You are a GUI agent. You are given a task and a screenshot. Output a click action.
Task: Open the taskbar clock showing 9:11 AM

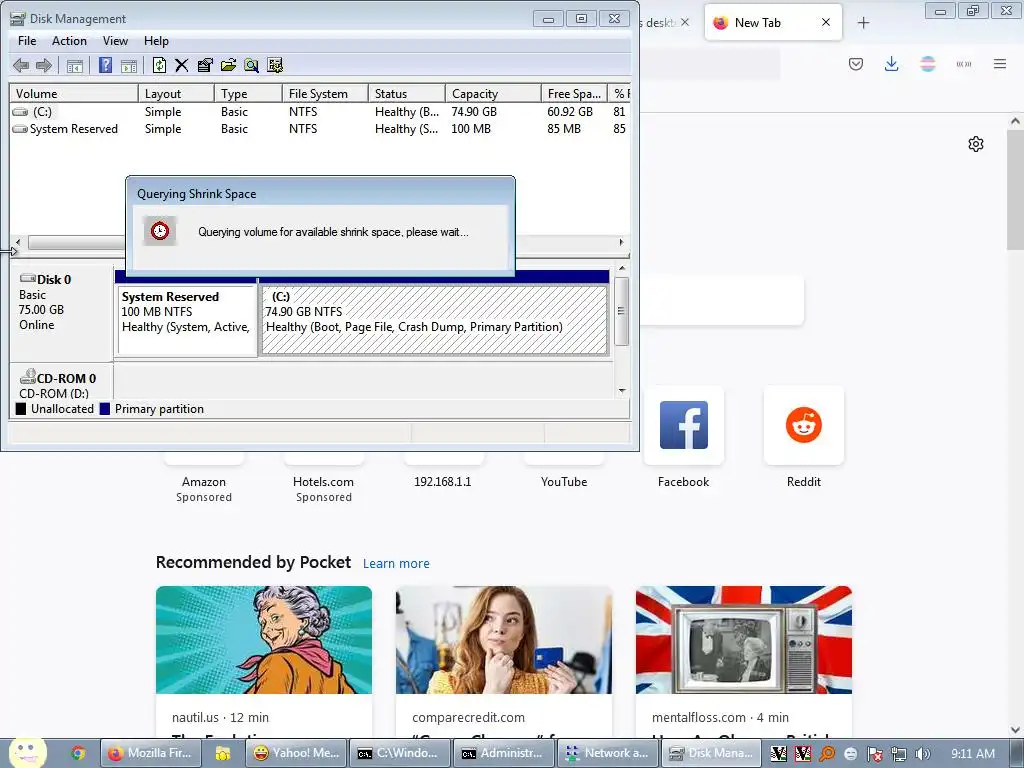click(x=973, y=754)
